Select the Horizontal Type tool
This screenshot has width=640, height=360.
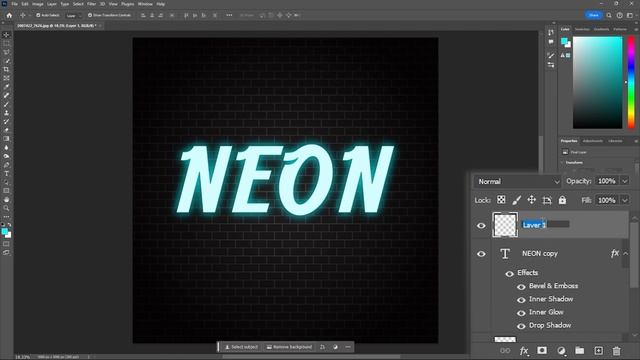pos(6,174)
